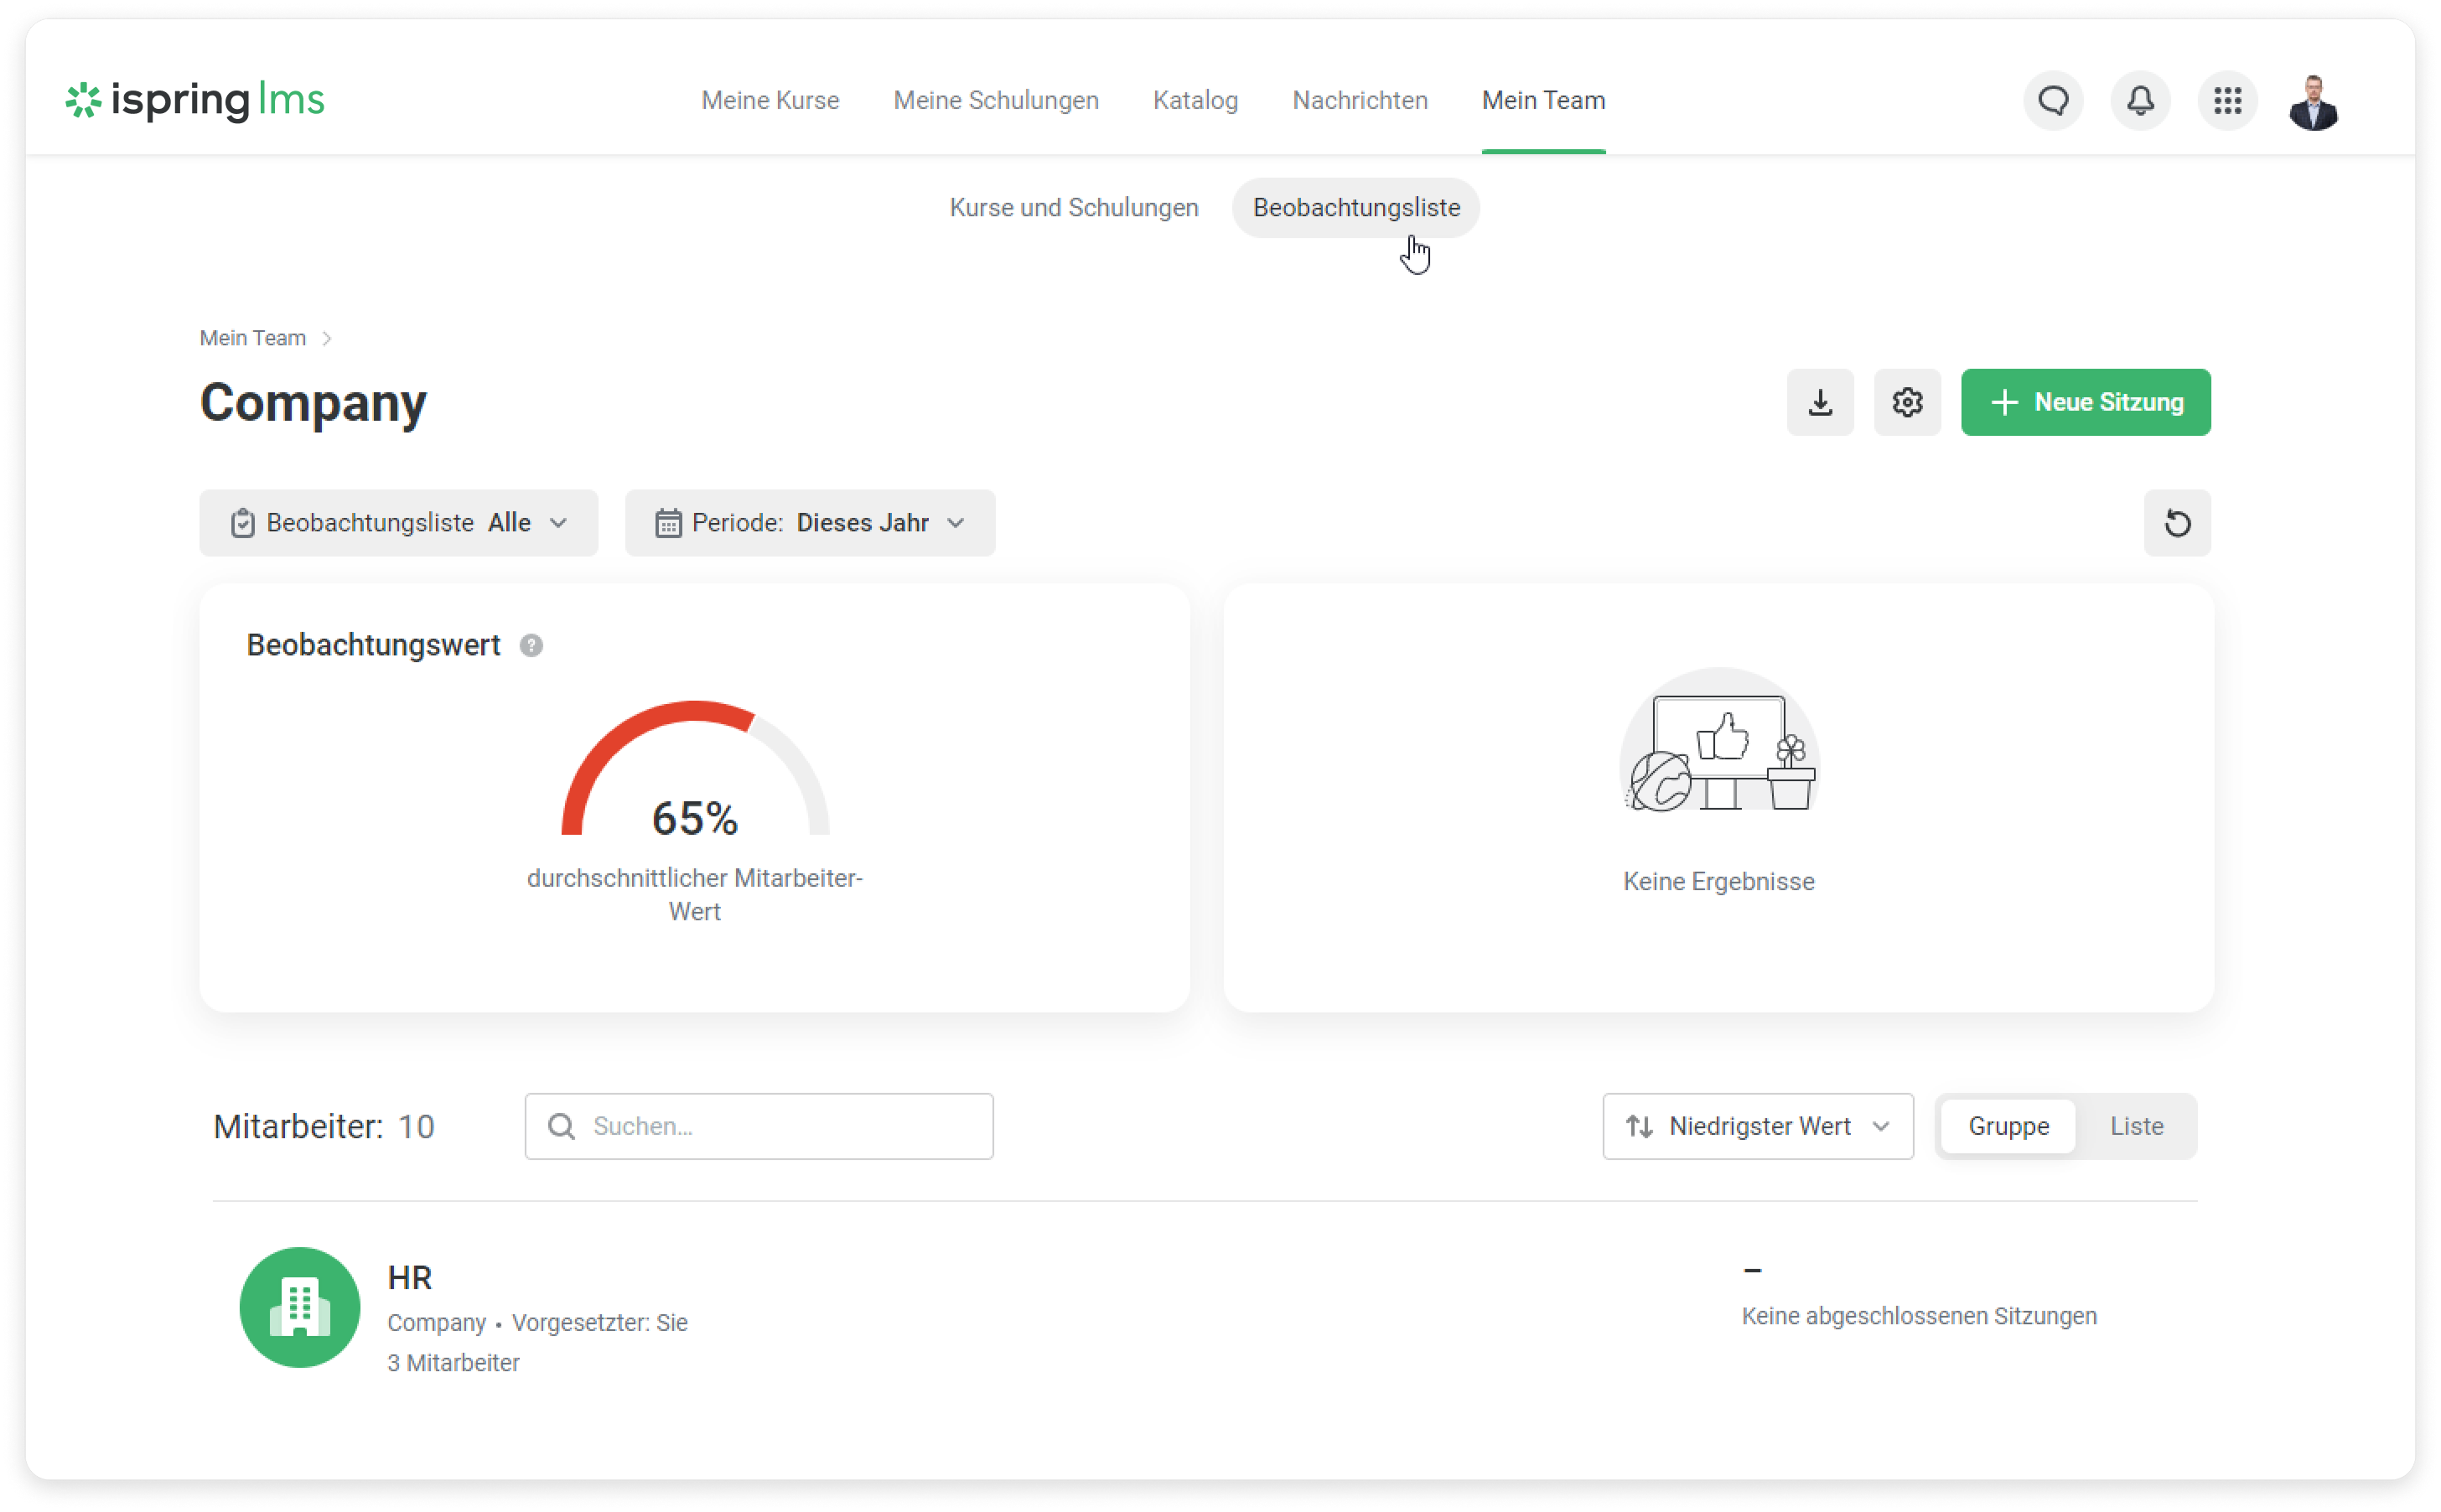Click the user profile avatar
2441x1512 pixels.
2313,102
